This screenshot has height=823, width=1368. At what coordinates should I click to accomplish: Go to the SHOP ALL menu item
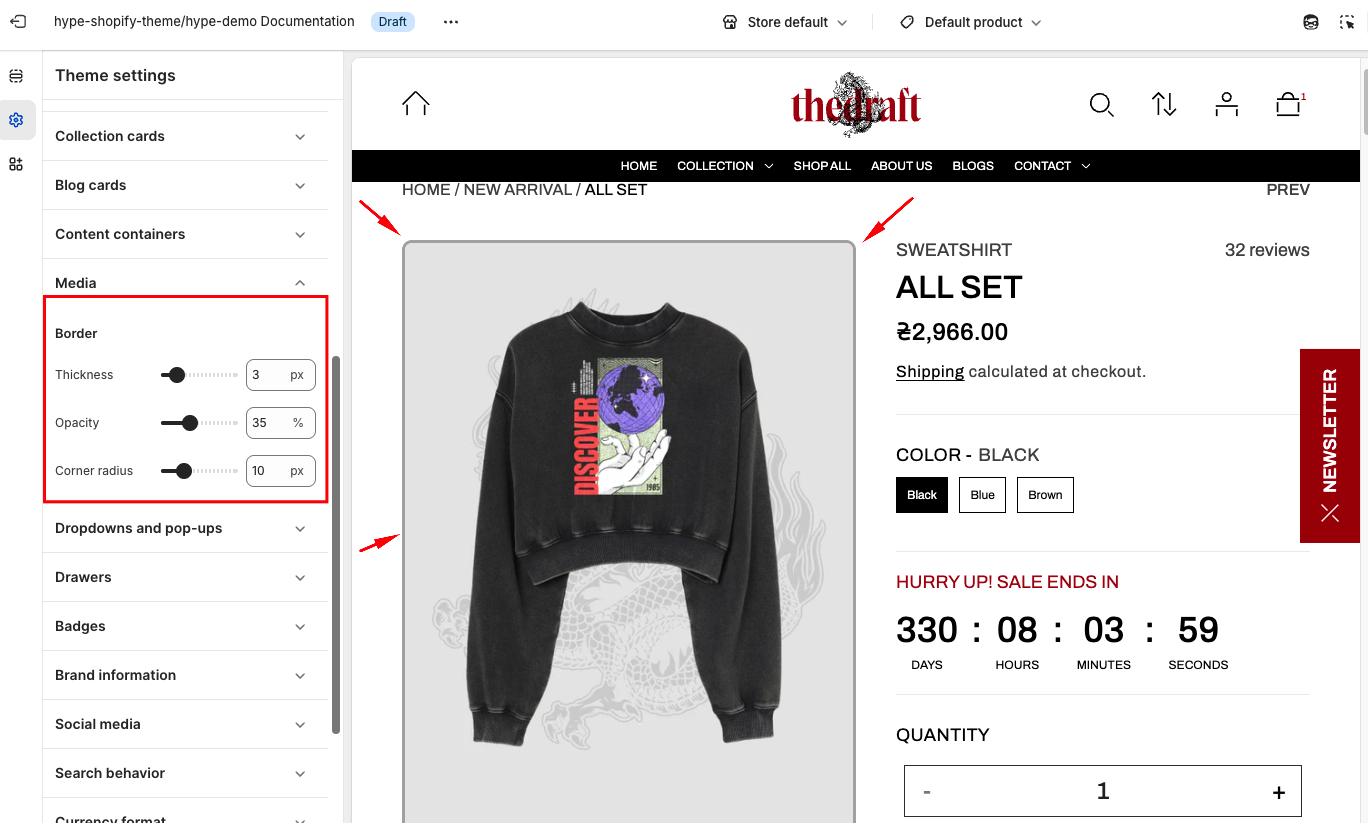point(822,166)
